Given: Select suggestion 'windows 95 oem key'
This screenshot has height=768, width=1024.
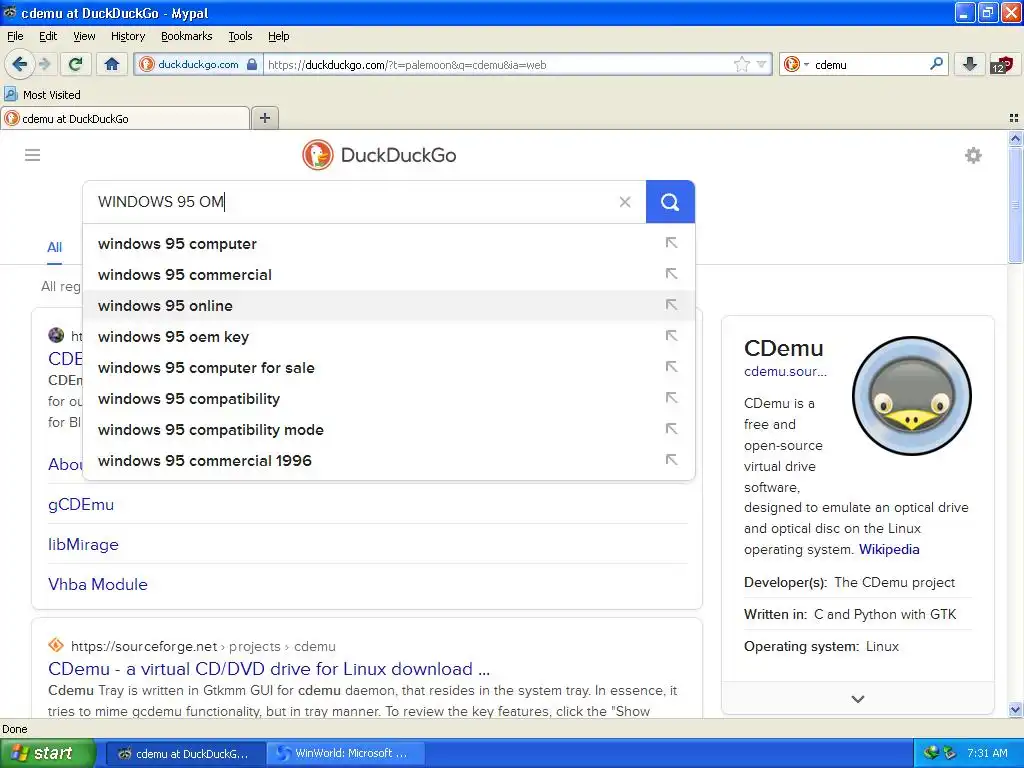Looking at the screenshot, I should pyautogui.click(x=389, y=337).
